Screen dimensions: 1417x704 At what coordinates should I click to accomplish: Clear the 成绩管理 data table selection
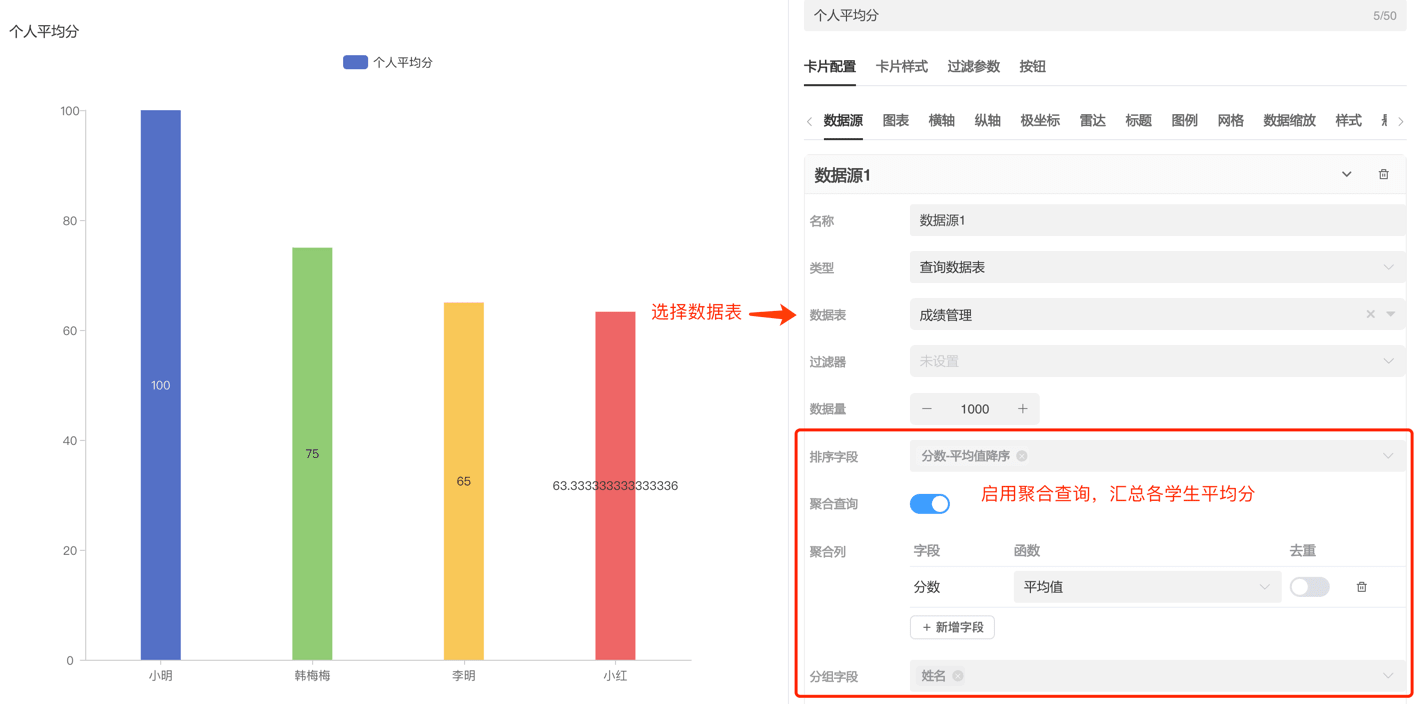[x=1370, y=315]
